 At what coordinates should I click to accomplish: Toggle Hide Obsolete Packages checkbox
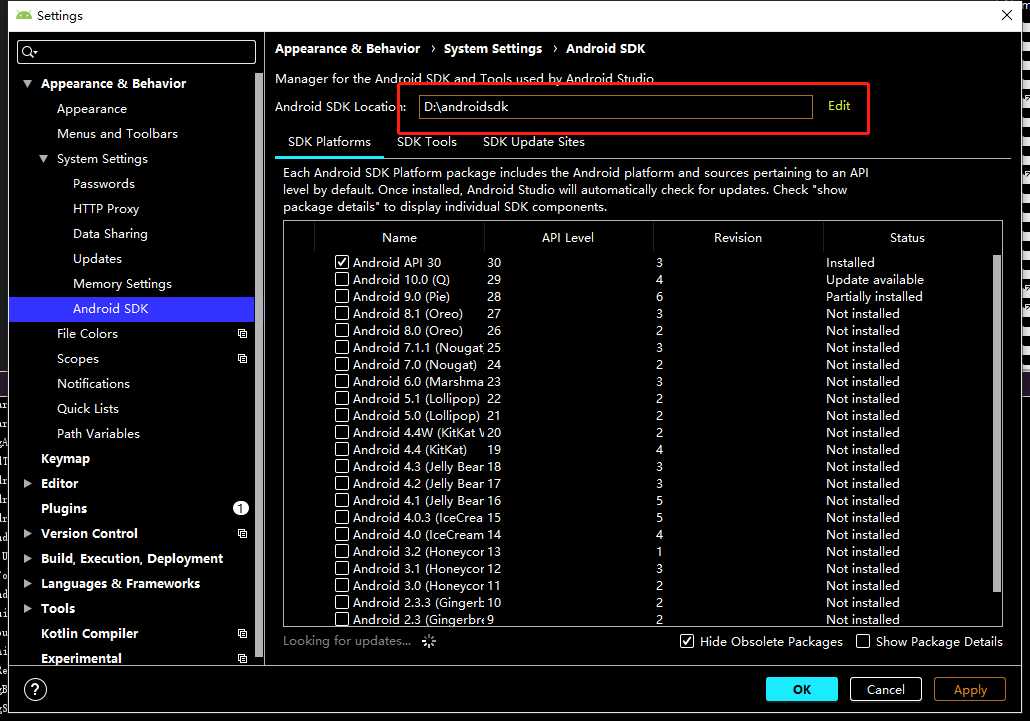point(687,642)
